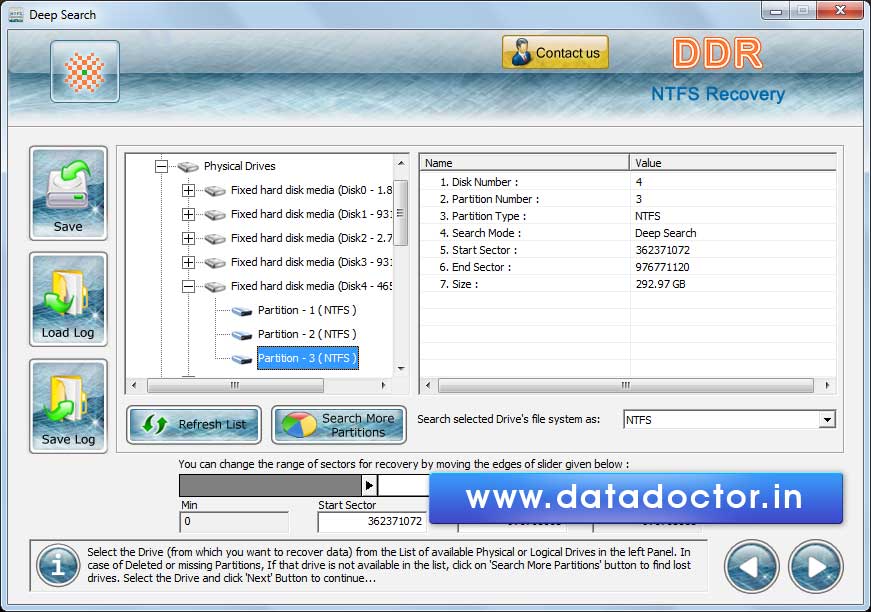Click right arrow of drive tree horizontal scrollbar
871x612 pixels.
tap(383, 385)
